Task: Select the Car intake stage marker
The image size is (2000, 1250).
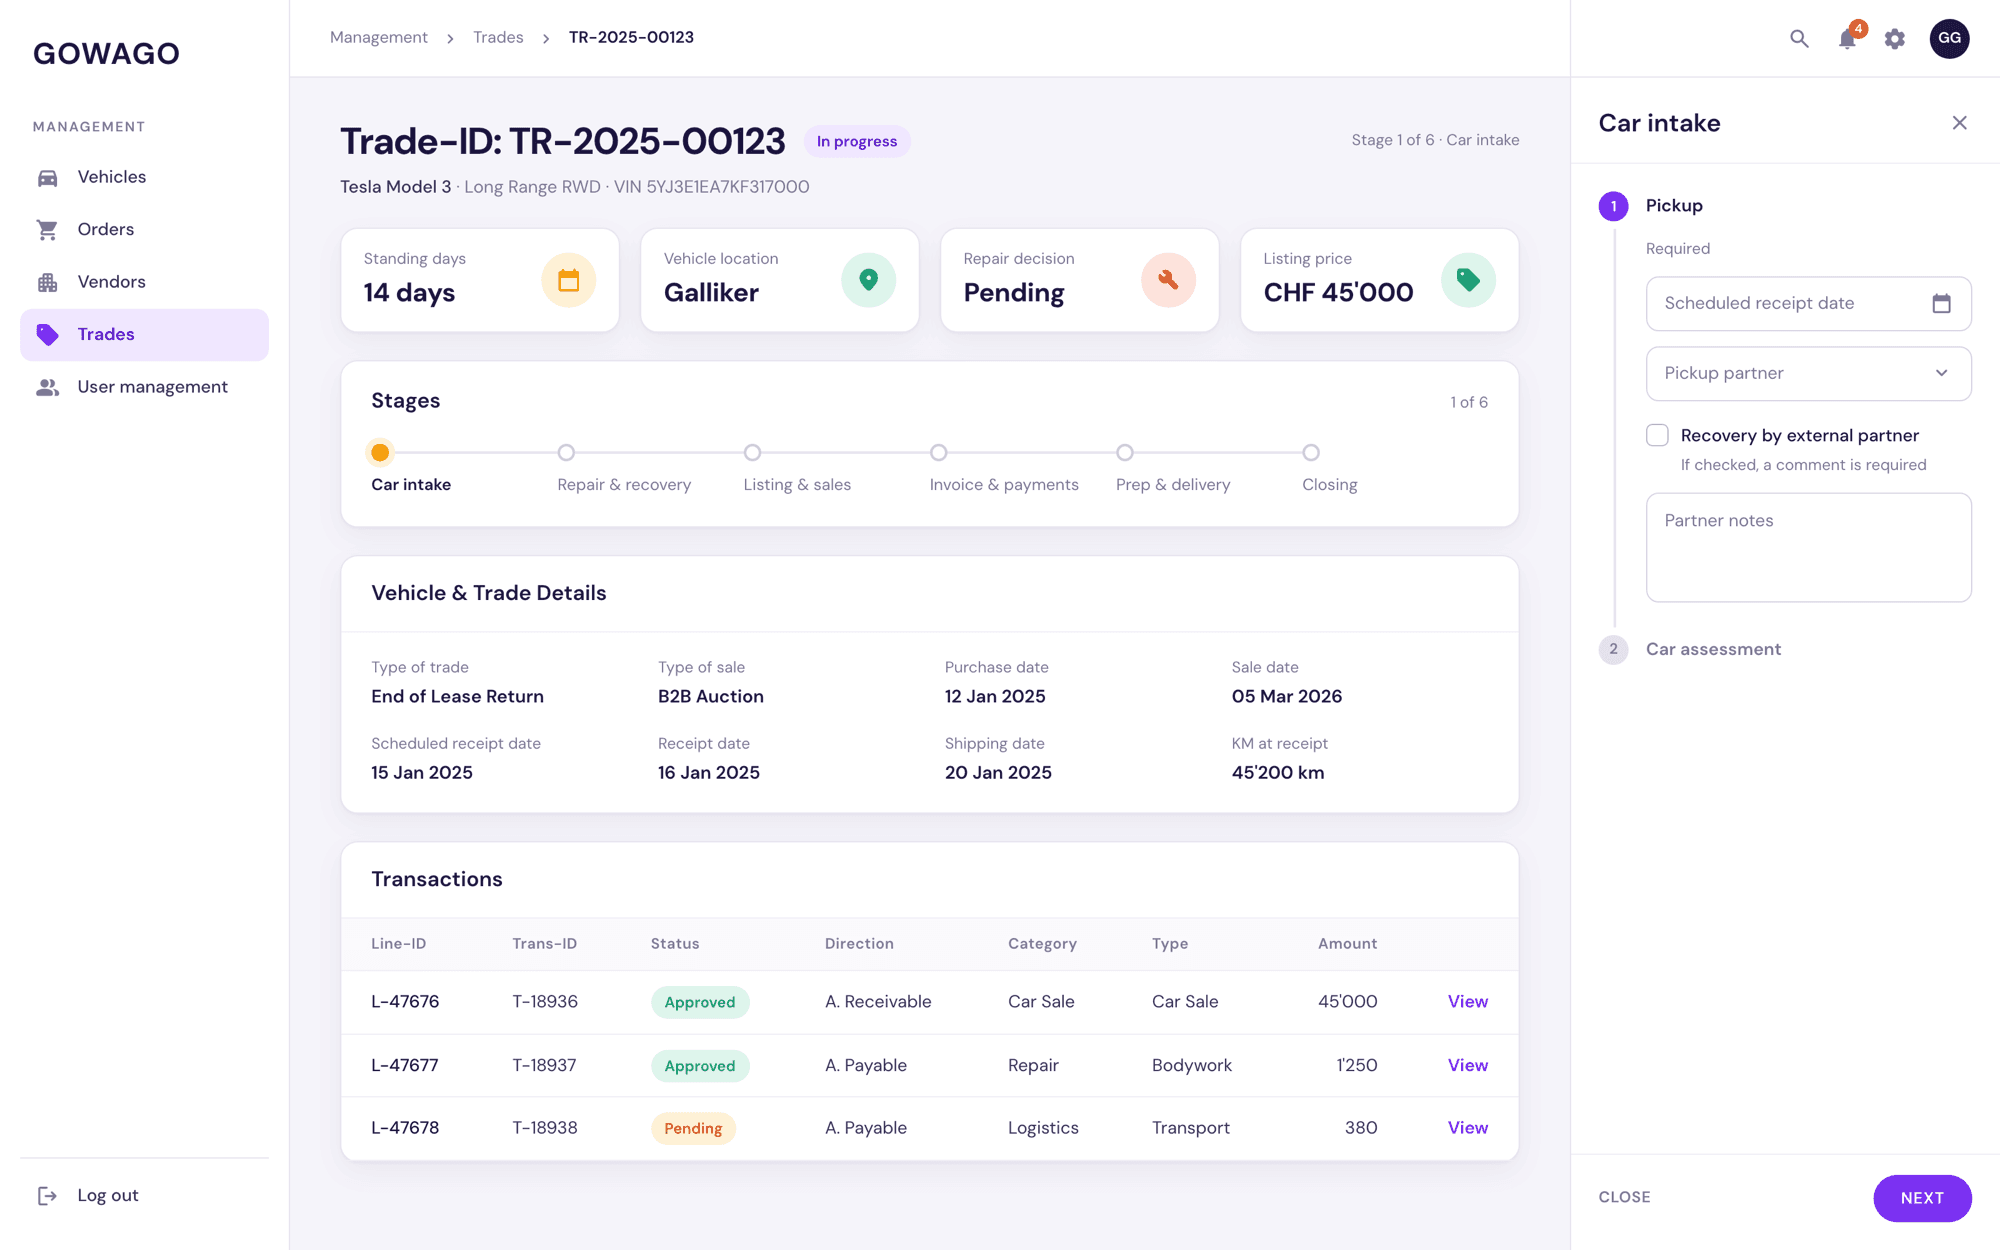Action: coord(380,452)
